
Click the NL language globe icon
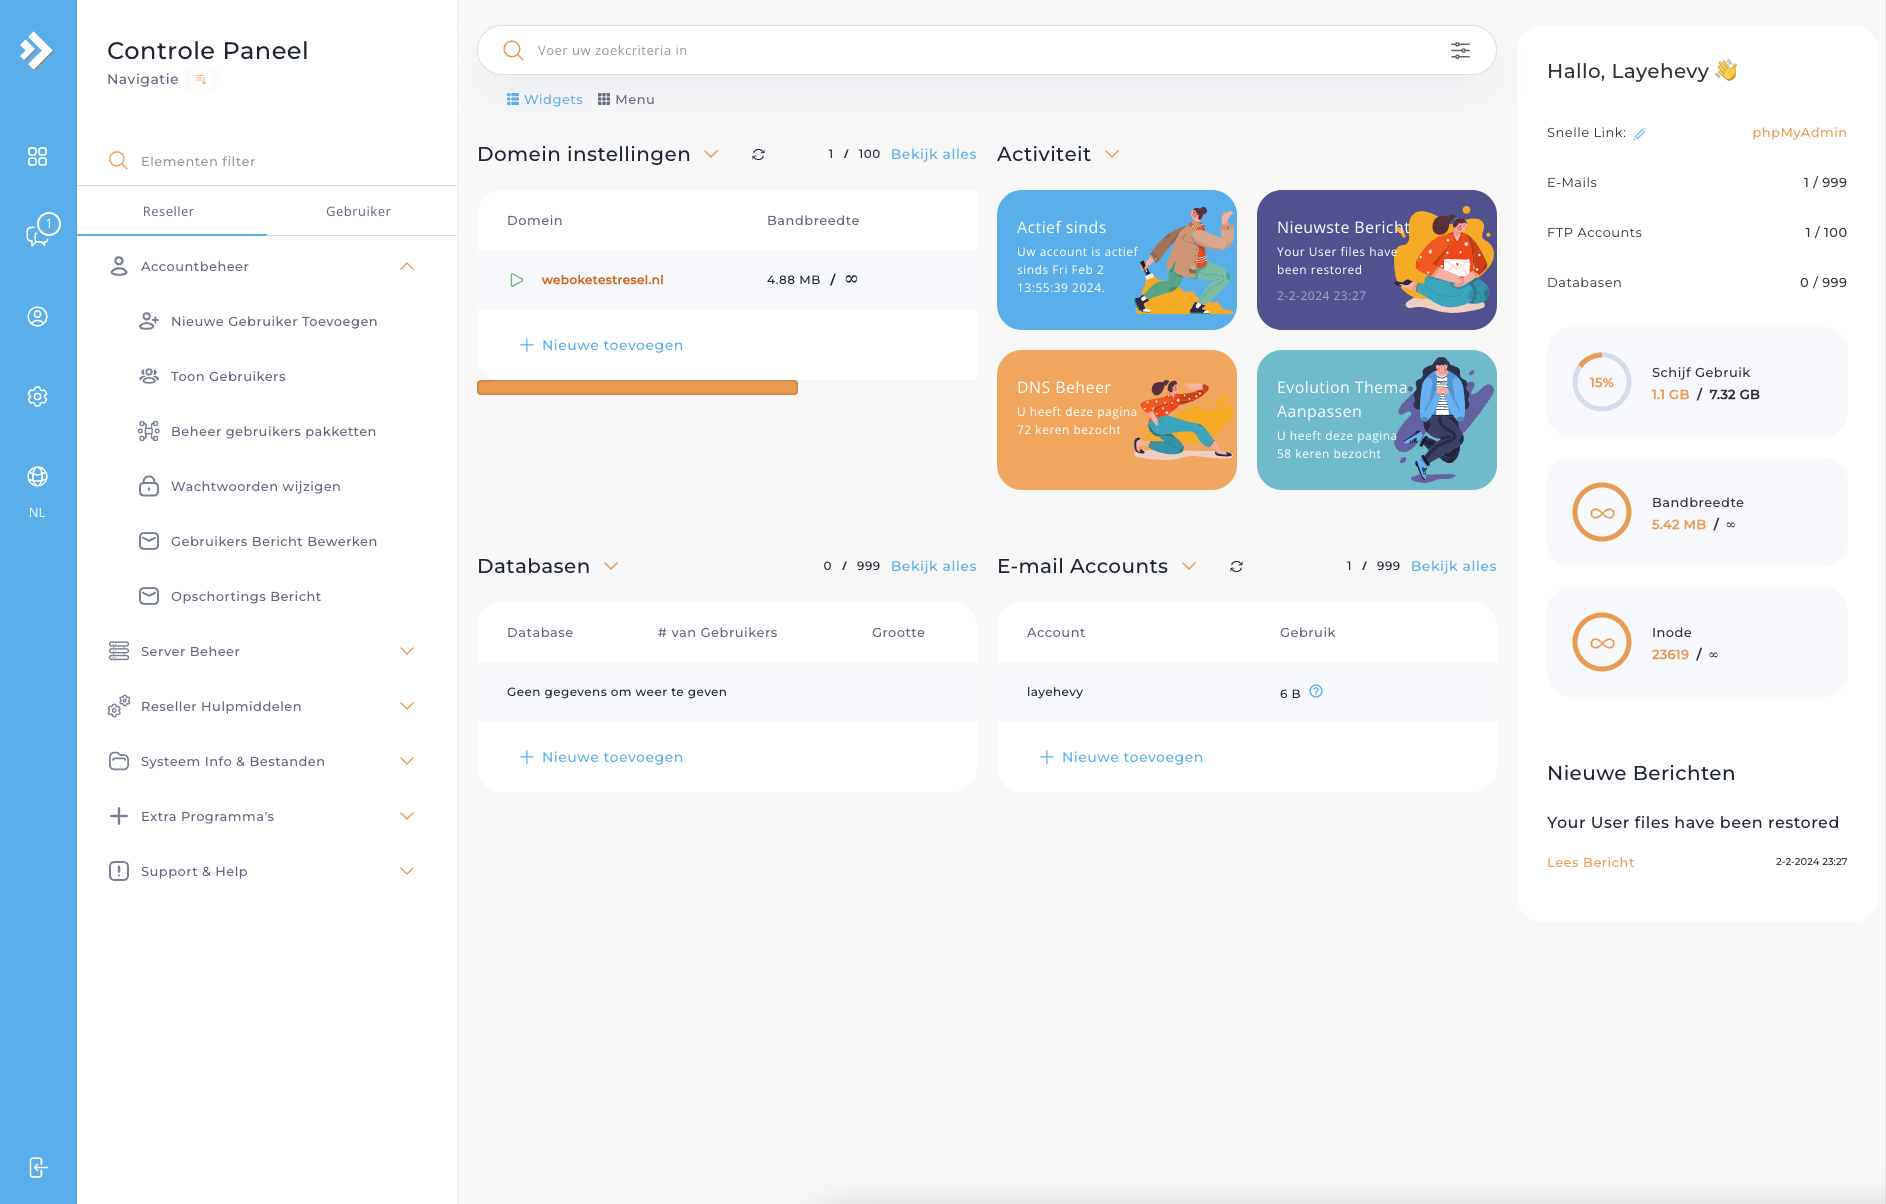[x=38, y=477]
